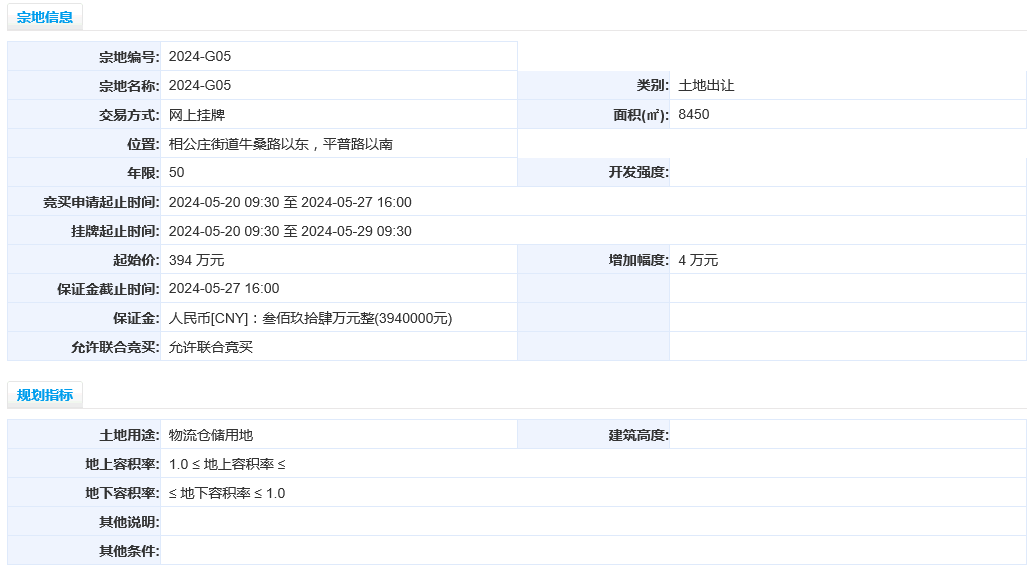Select the 年限 value 50
This screenshot has width=1030, height=570.
(177, 173)
